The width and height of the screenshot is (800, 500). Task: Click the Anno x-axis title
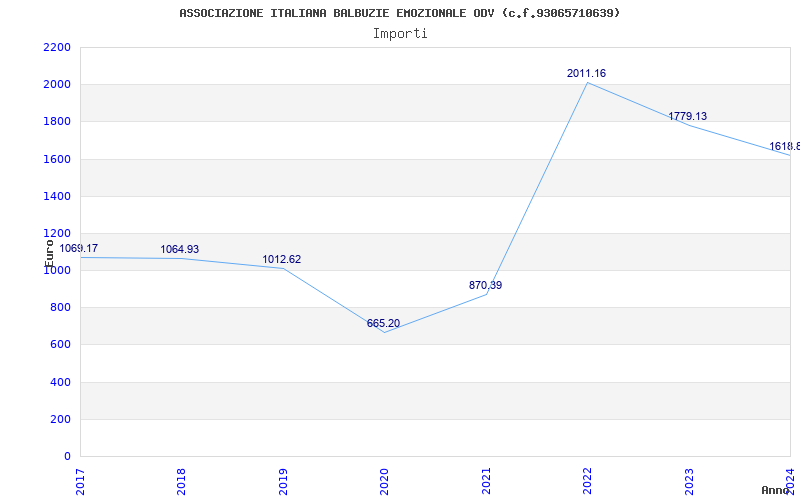tap(776, 490)
